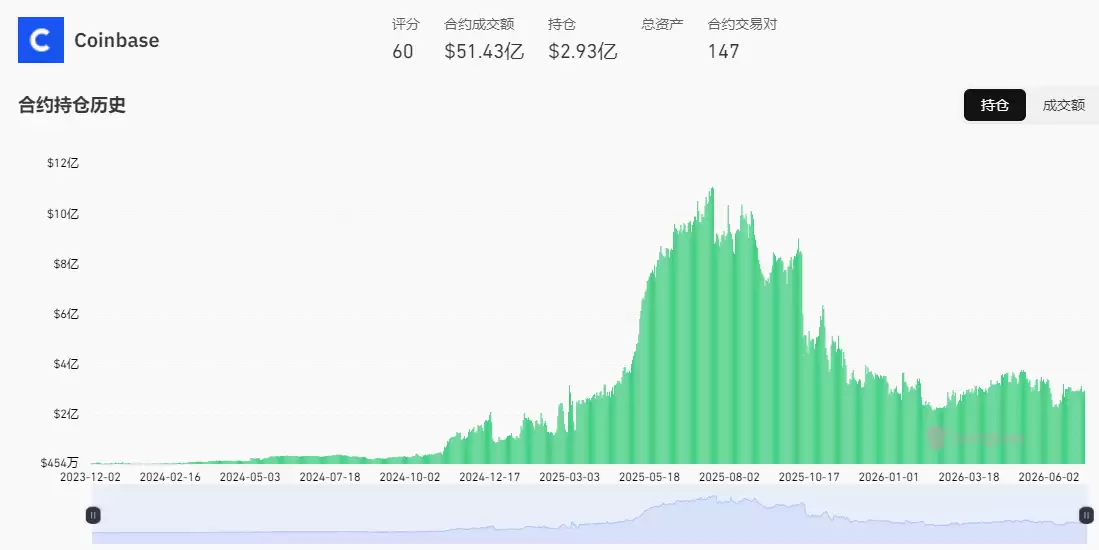Image resolution: width=1099 pixels, height=550 pixels.
Task: Click the mini chart range overview
Action: pyautogui.click(x=589, y=516)
